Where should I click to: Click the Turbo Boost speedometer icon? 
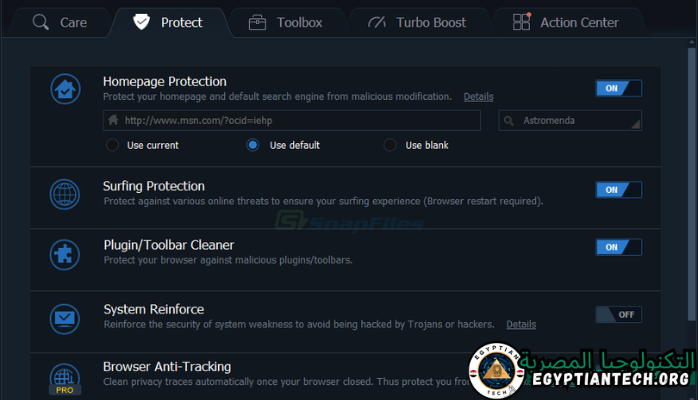coord(376,22)
